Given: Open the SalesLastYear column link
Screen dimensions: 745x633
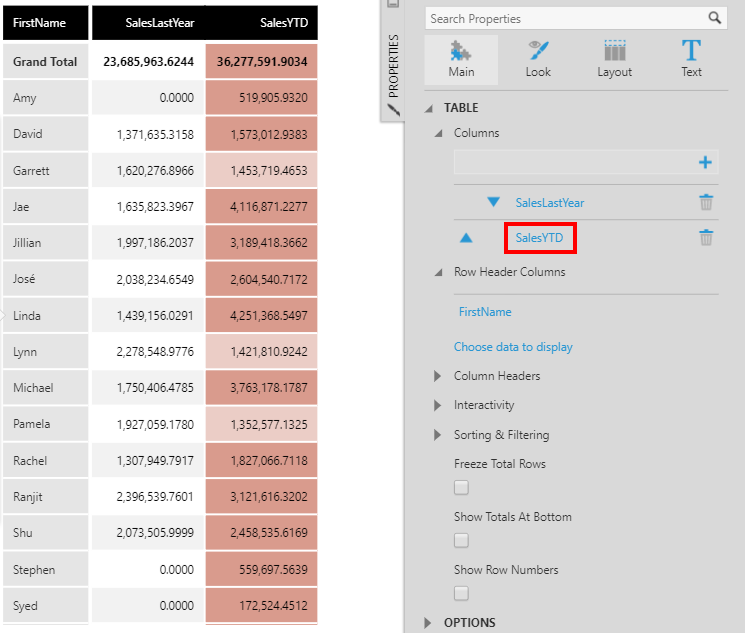Looking at the screenshot, I should [550, 203].
